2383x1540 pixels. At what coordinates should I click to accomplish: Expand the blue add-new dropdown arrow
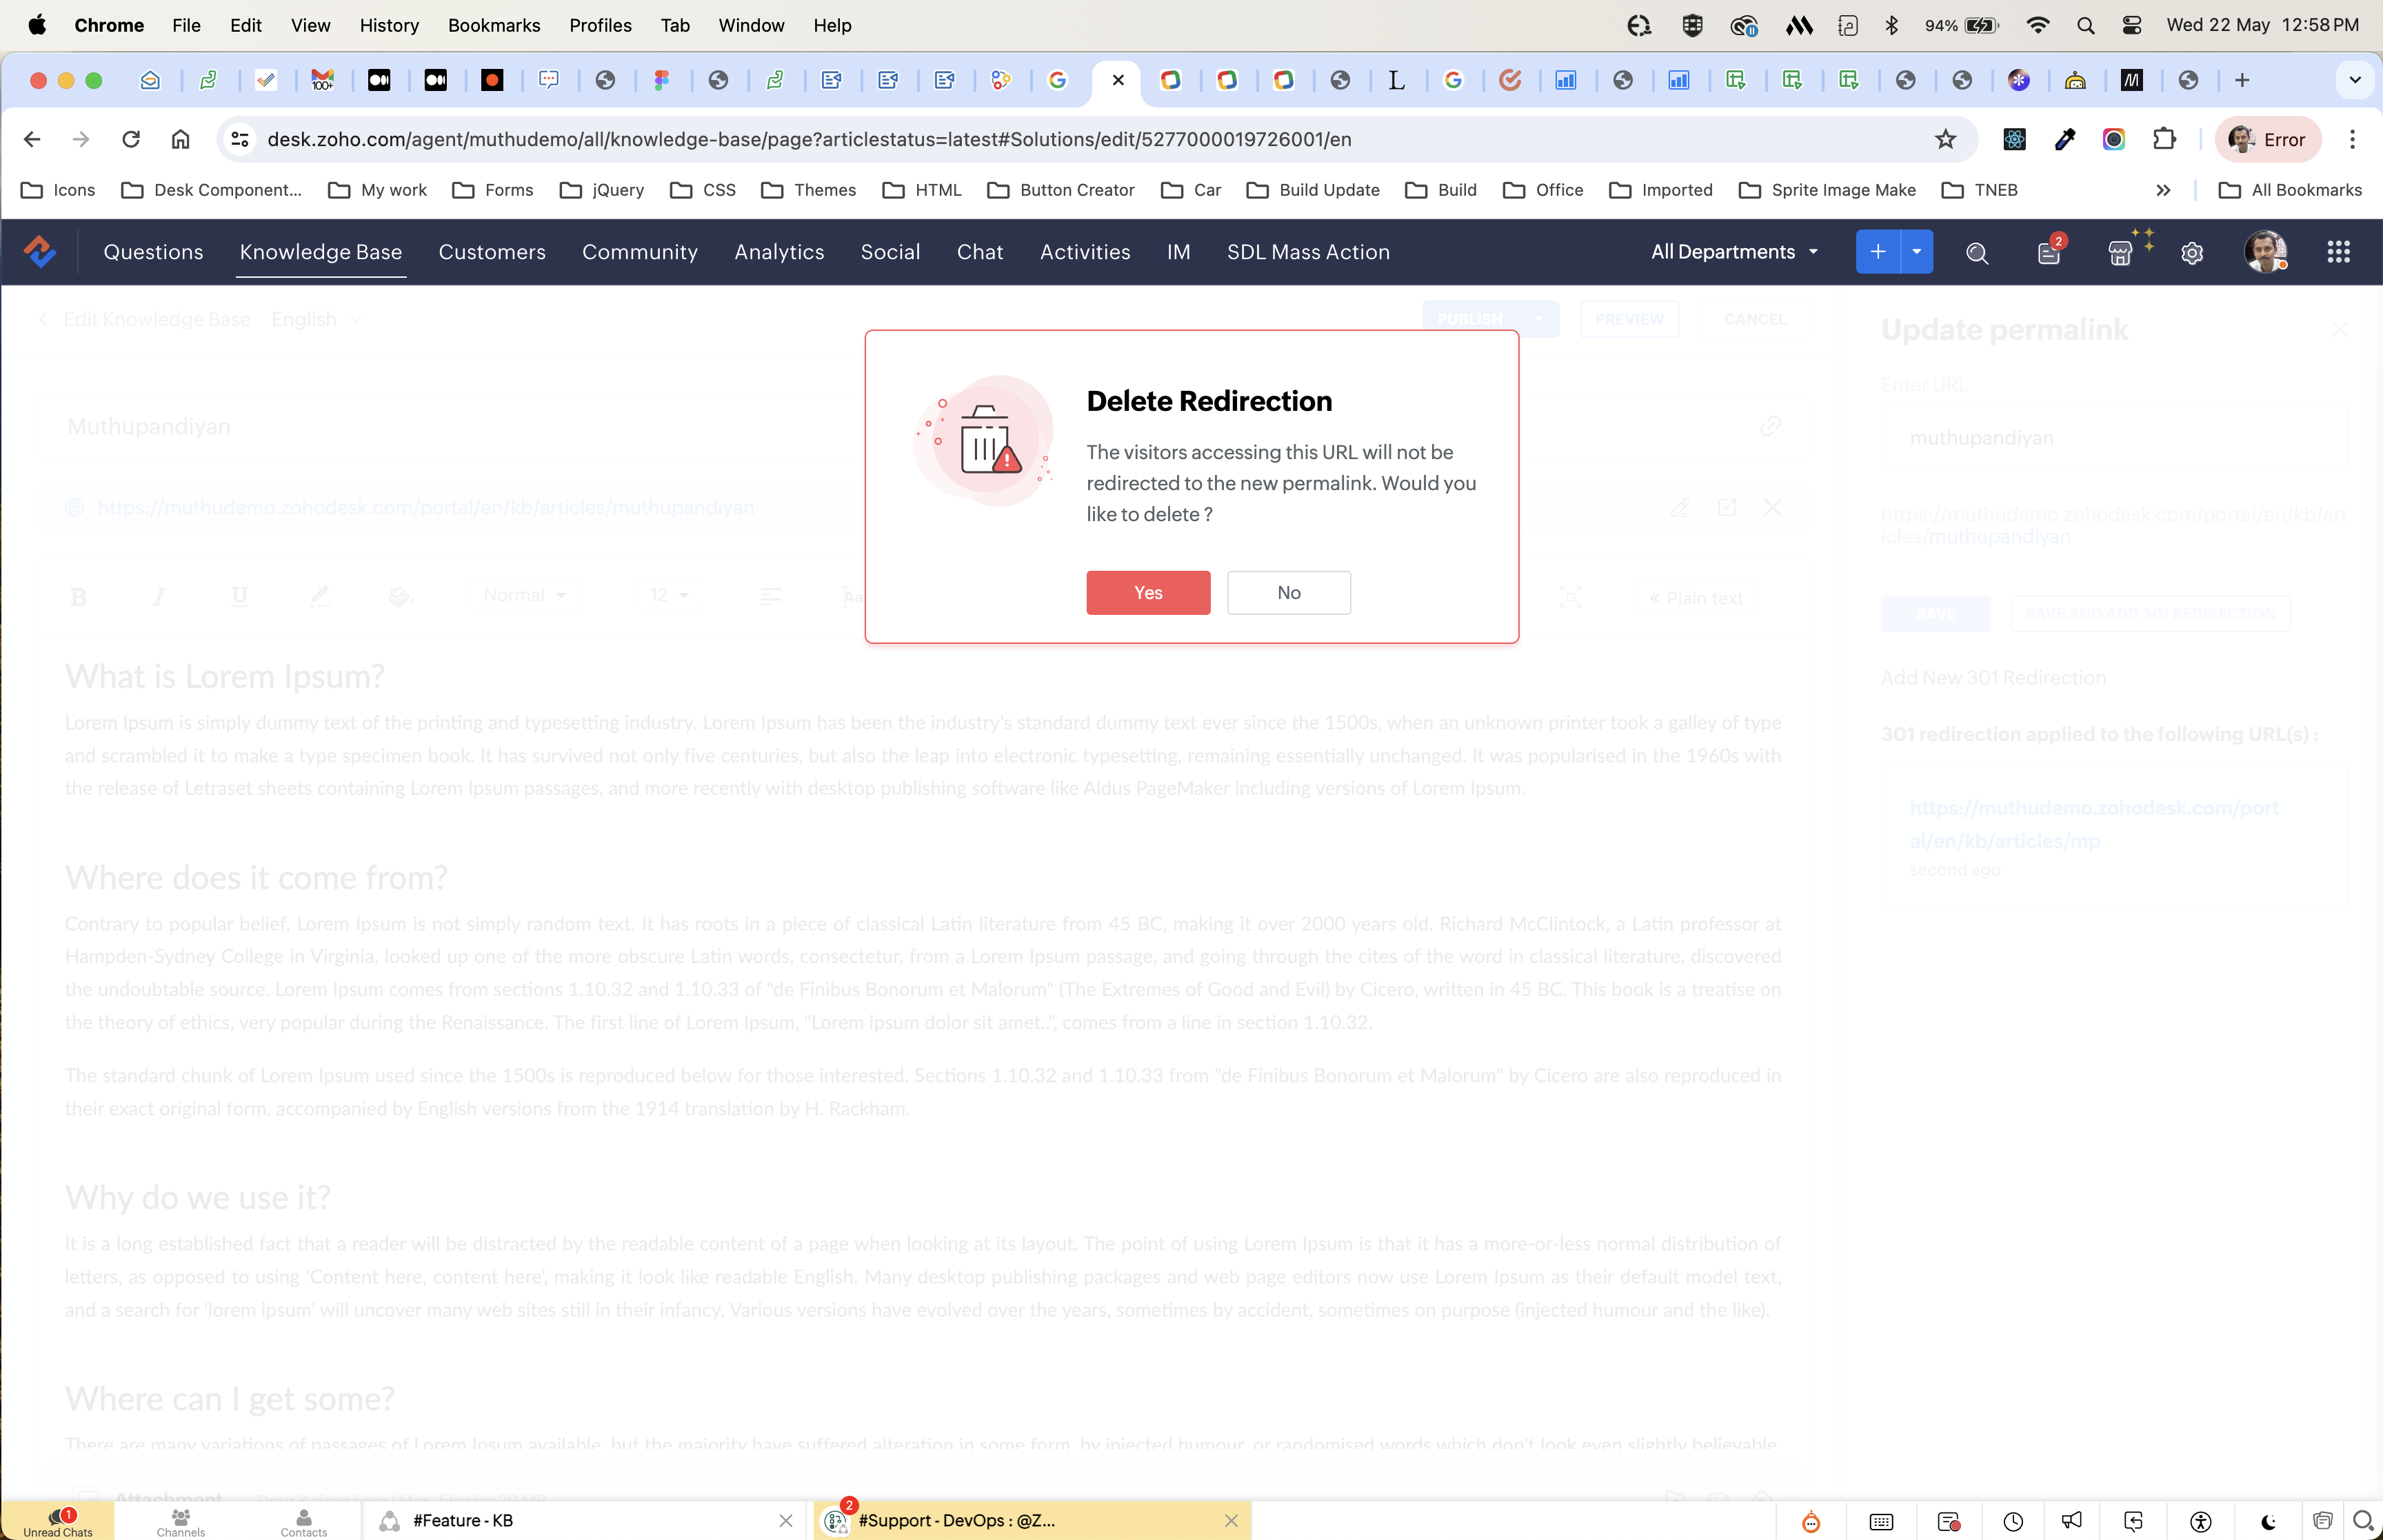(x=1916, y=252)
